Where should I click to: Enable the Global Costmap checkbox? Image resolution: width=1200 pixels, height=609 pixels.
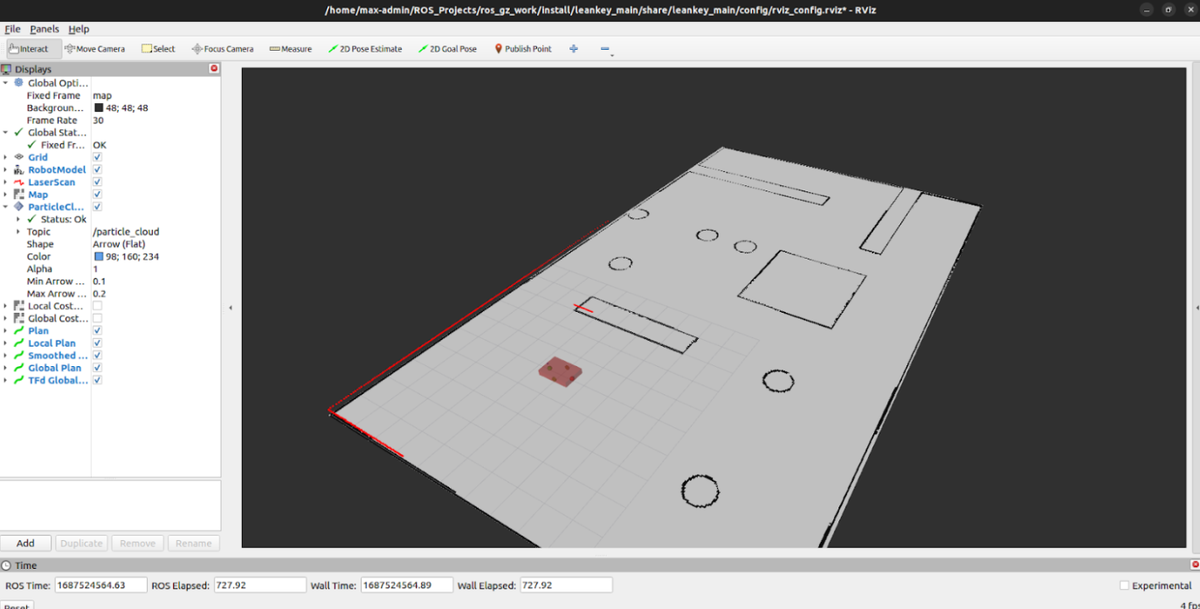(97, 318)
